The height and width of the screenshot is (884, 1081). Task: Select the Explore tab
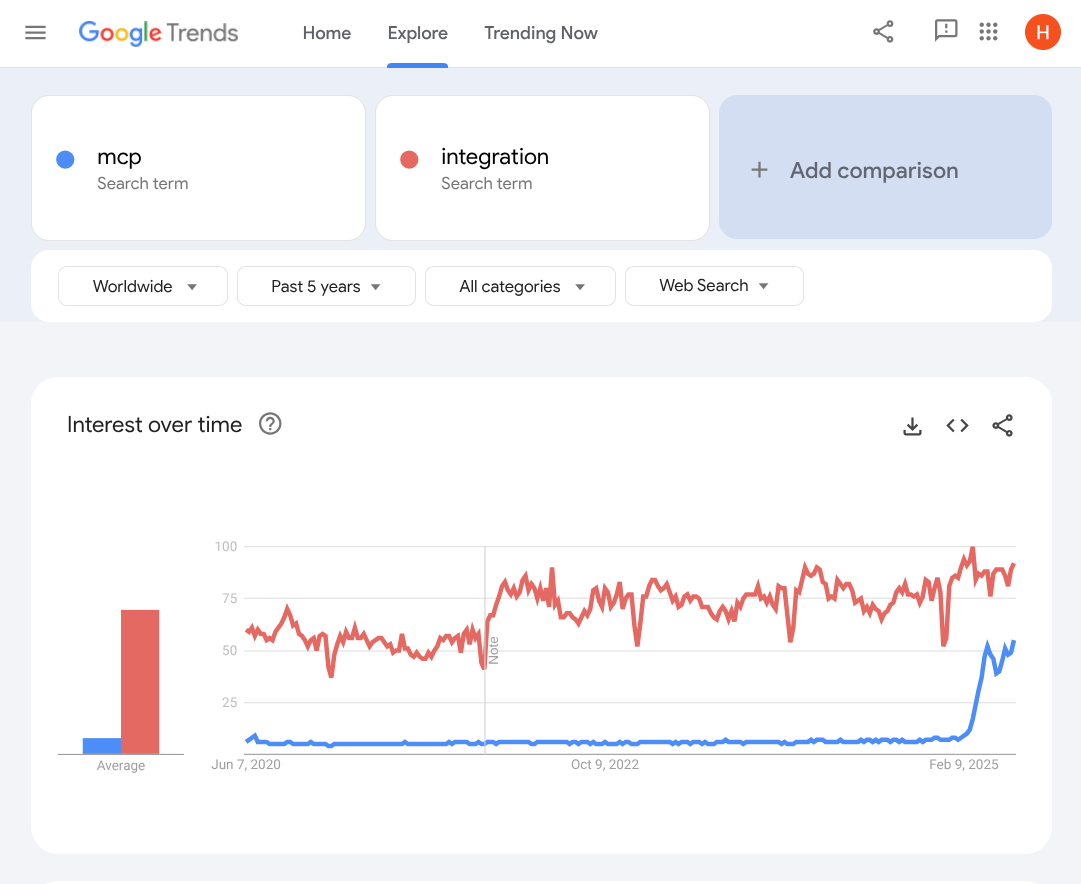417,33
